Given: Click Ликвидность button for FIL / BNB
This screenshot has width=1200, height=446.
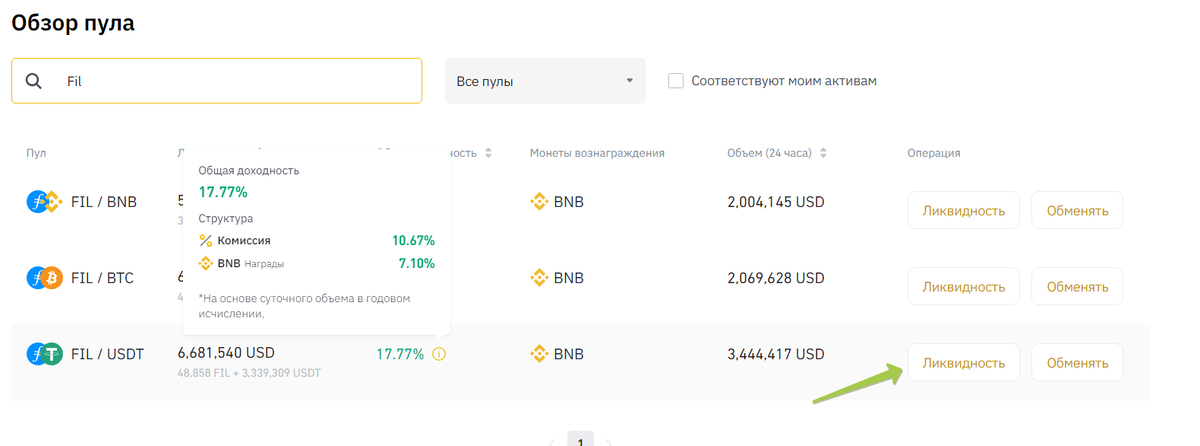Looking at the screenshot, I should (x=963, y=210).
